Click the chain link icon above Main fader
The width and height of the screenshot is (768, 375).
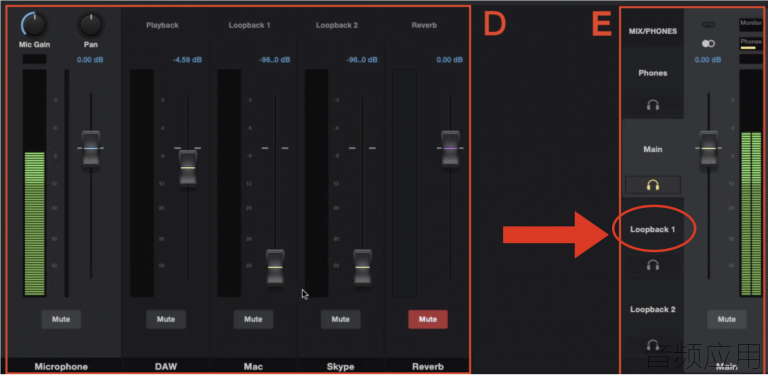[x=708, y=24]
